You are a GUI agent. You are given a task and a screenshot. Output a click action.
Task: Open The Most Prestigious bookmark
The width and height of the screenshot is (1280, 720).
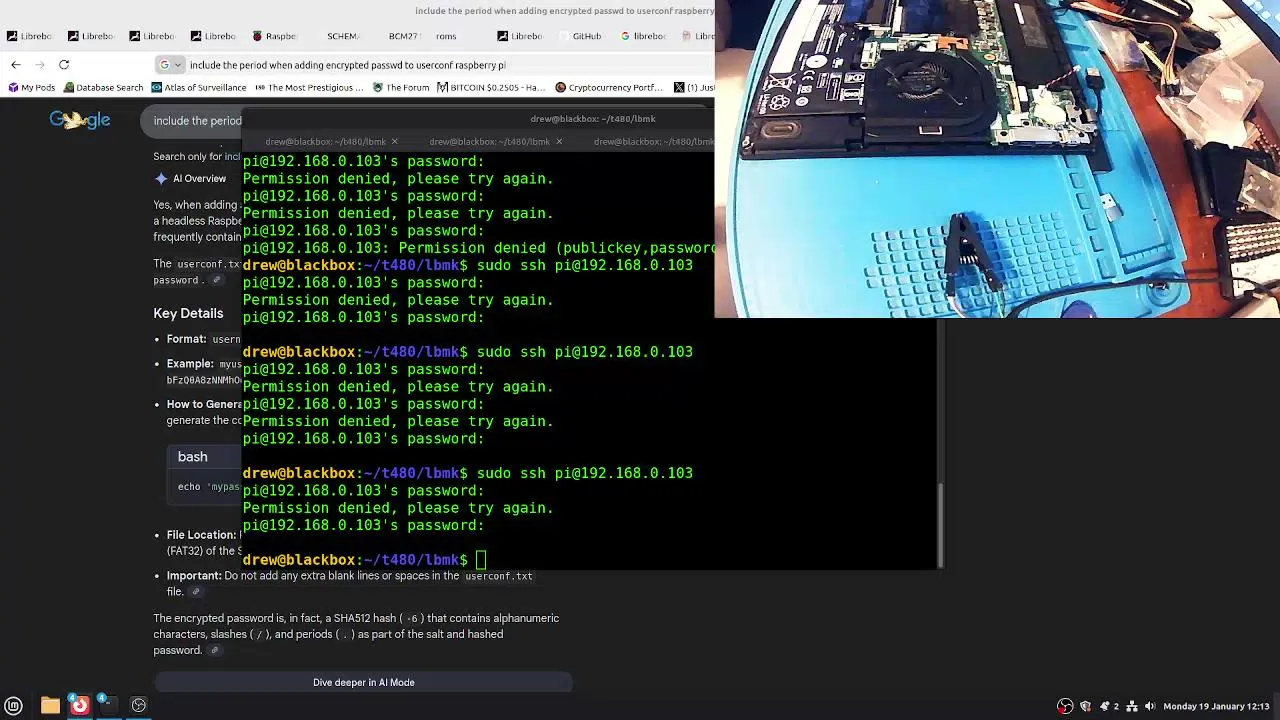tap(309, 87)
